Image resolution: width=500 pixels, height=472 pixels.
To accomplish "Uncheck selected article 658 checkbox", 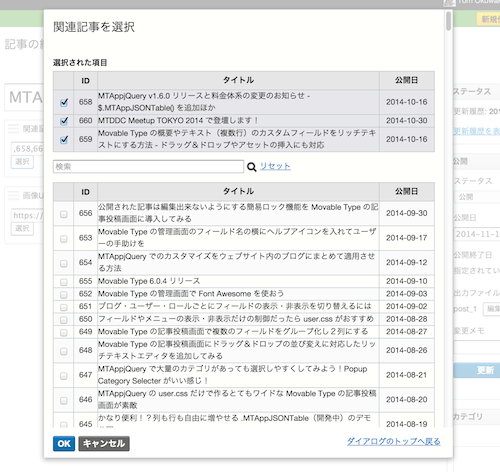I will (64, 102).
